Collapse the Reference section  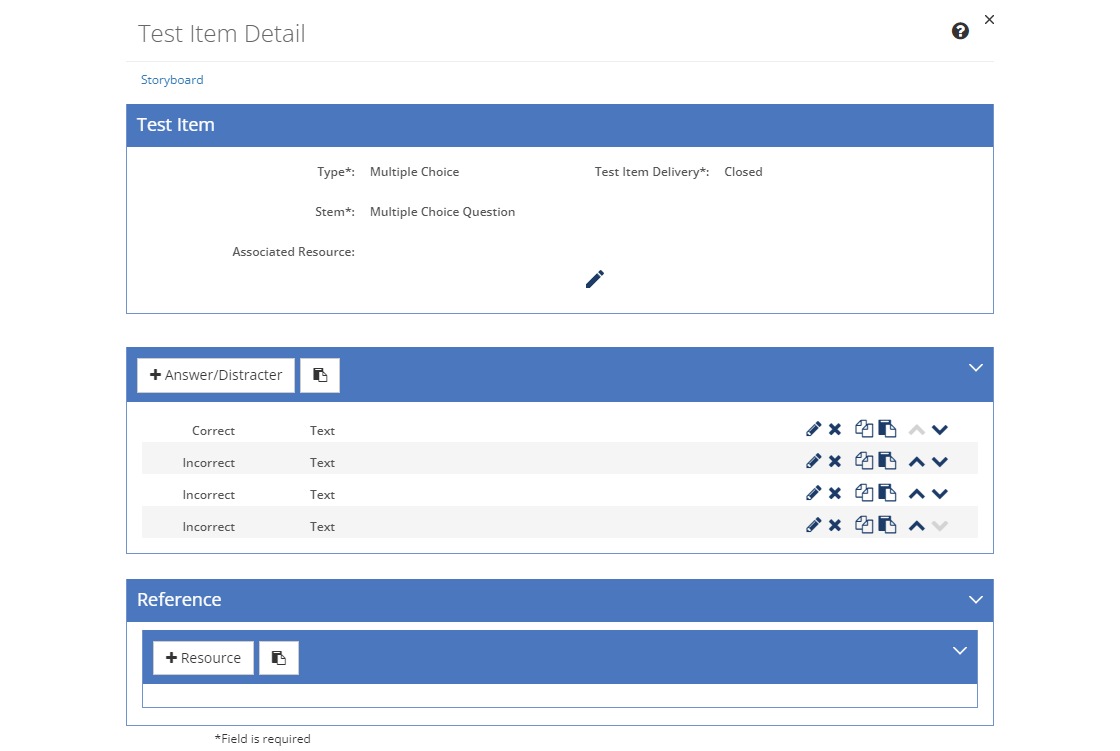(x=976, y=600)
